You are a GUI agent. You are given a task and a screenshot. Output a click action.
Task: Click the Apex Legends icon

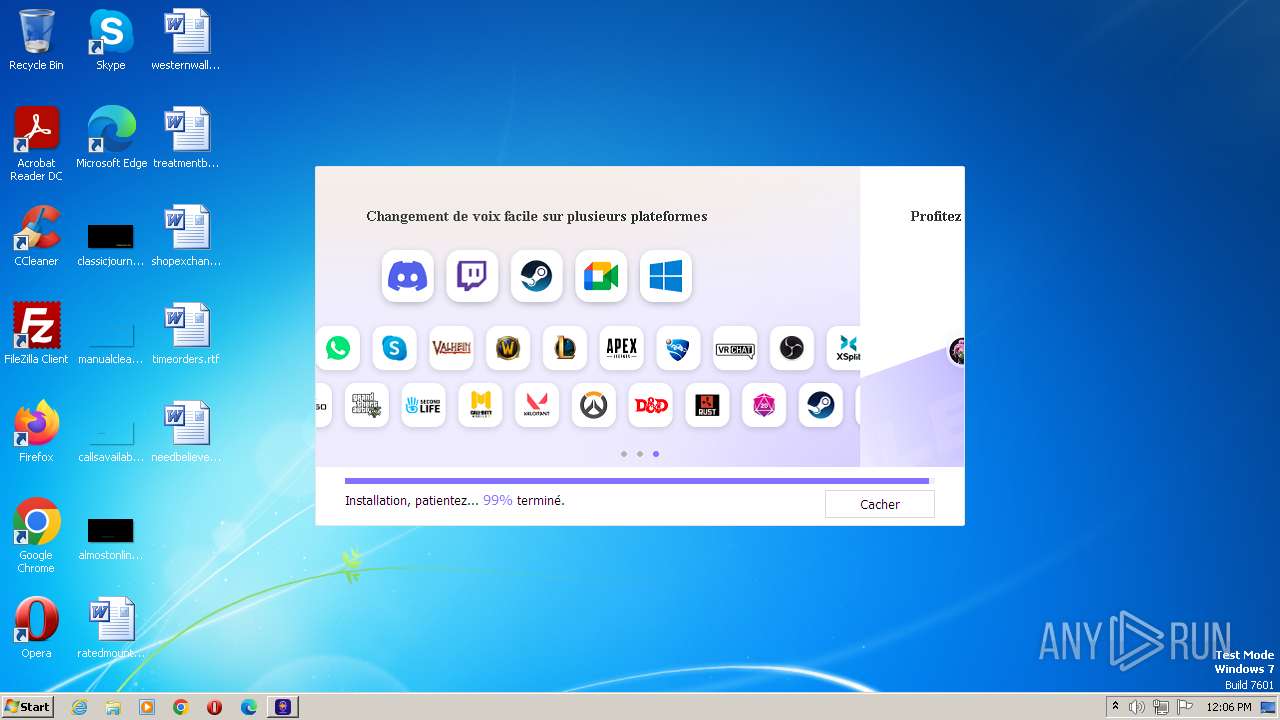click(621, 348)
